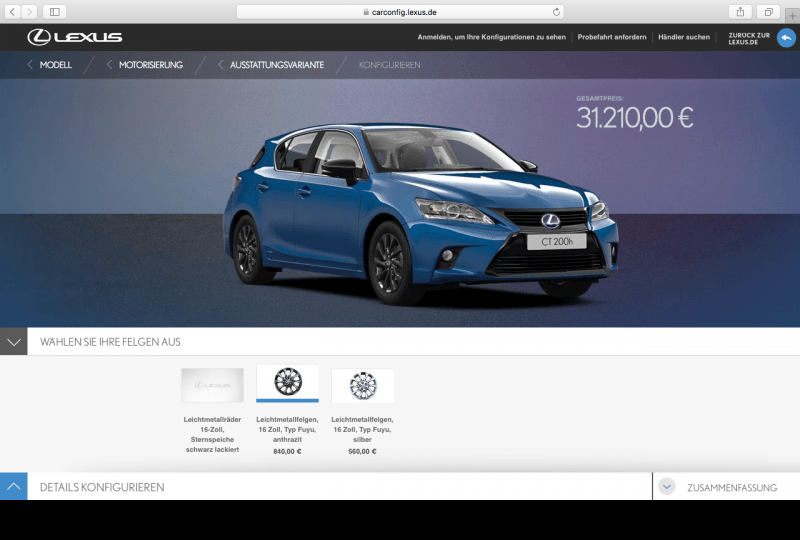800x540 pixels.
Task: Click the Wählen Sie Ihre Felgen aus header
Action: 110,342
